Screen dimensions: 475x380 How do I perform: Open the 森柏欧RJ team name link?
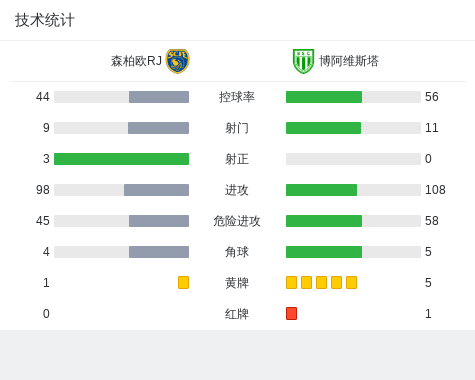click(x=136, y=61)
